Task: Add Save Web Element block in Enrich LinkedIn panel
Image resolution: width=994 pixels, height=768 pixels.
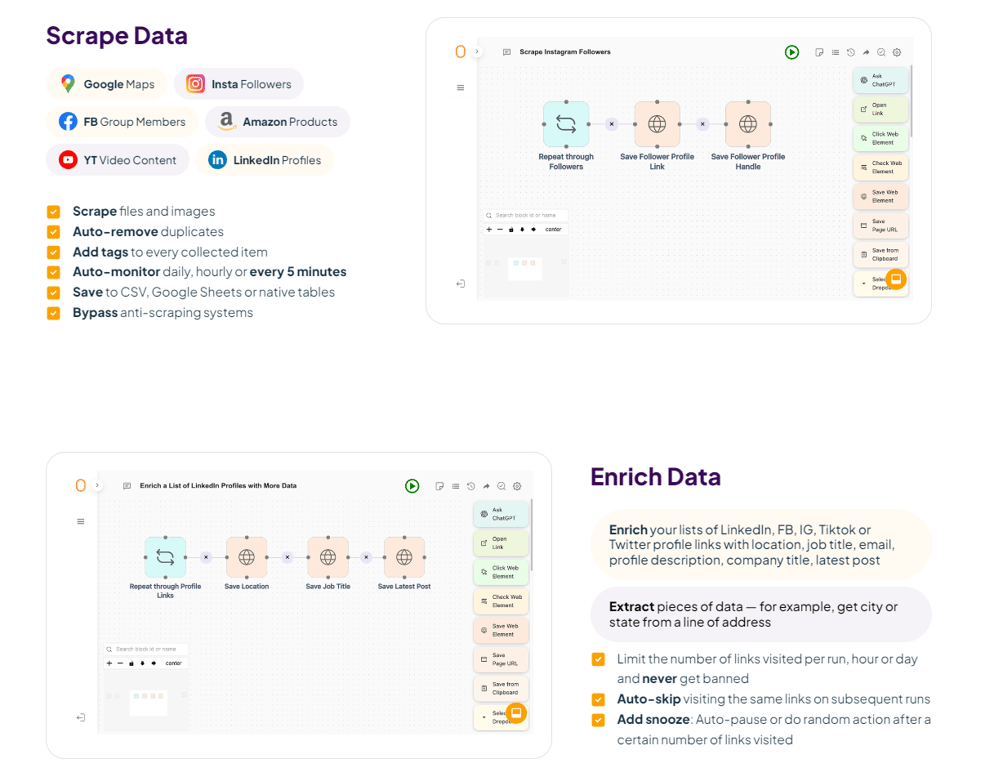Action: 501,630
